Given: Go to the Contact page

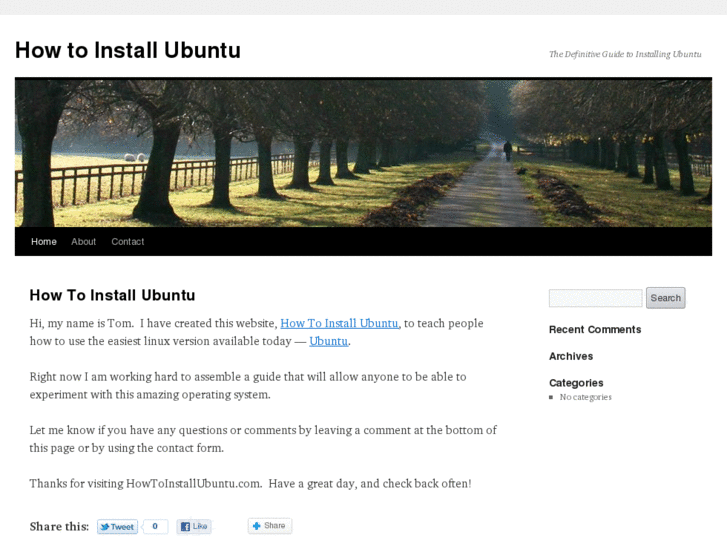Looking at the screenshot, I should [128, 242].
